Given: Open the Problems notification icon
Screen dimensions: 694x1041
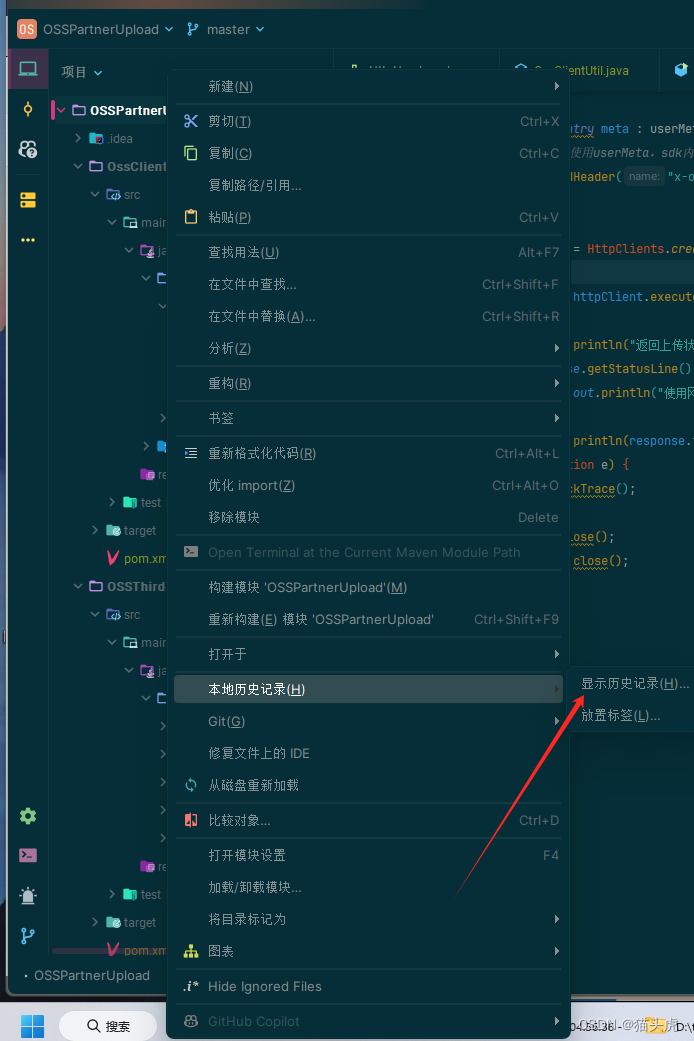Looking at the screenshot, I should click(x=28, y=896).
